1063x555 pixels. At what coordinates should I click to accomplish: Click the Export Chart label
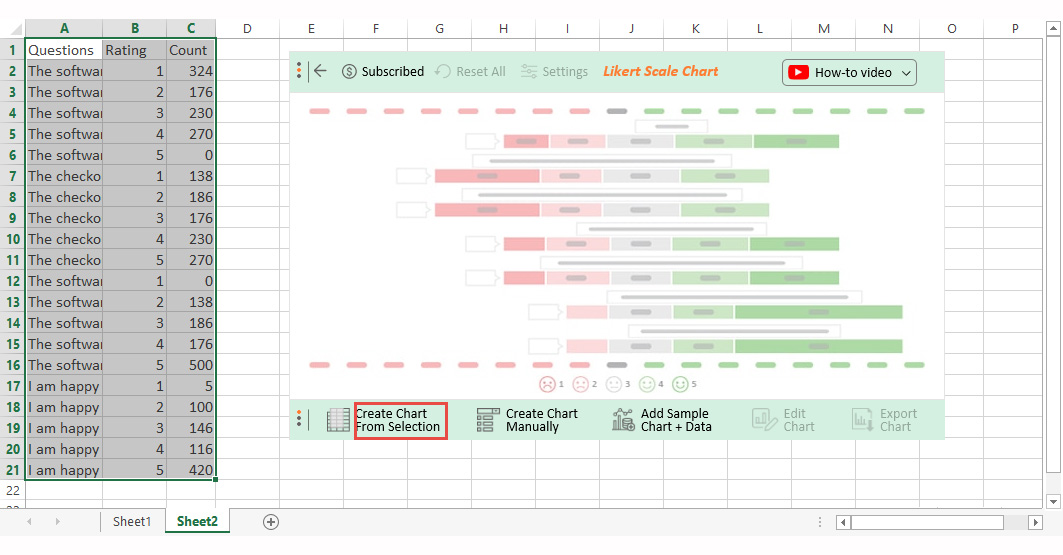[x=898, y=420]
